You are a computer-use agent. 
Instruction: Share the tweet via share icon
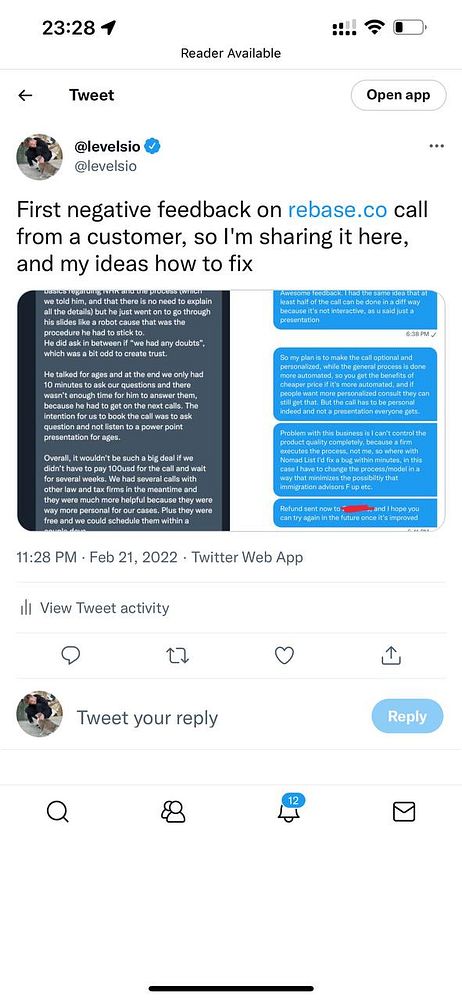click(391, 656)
